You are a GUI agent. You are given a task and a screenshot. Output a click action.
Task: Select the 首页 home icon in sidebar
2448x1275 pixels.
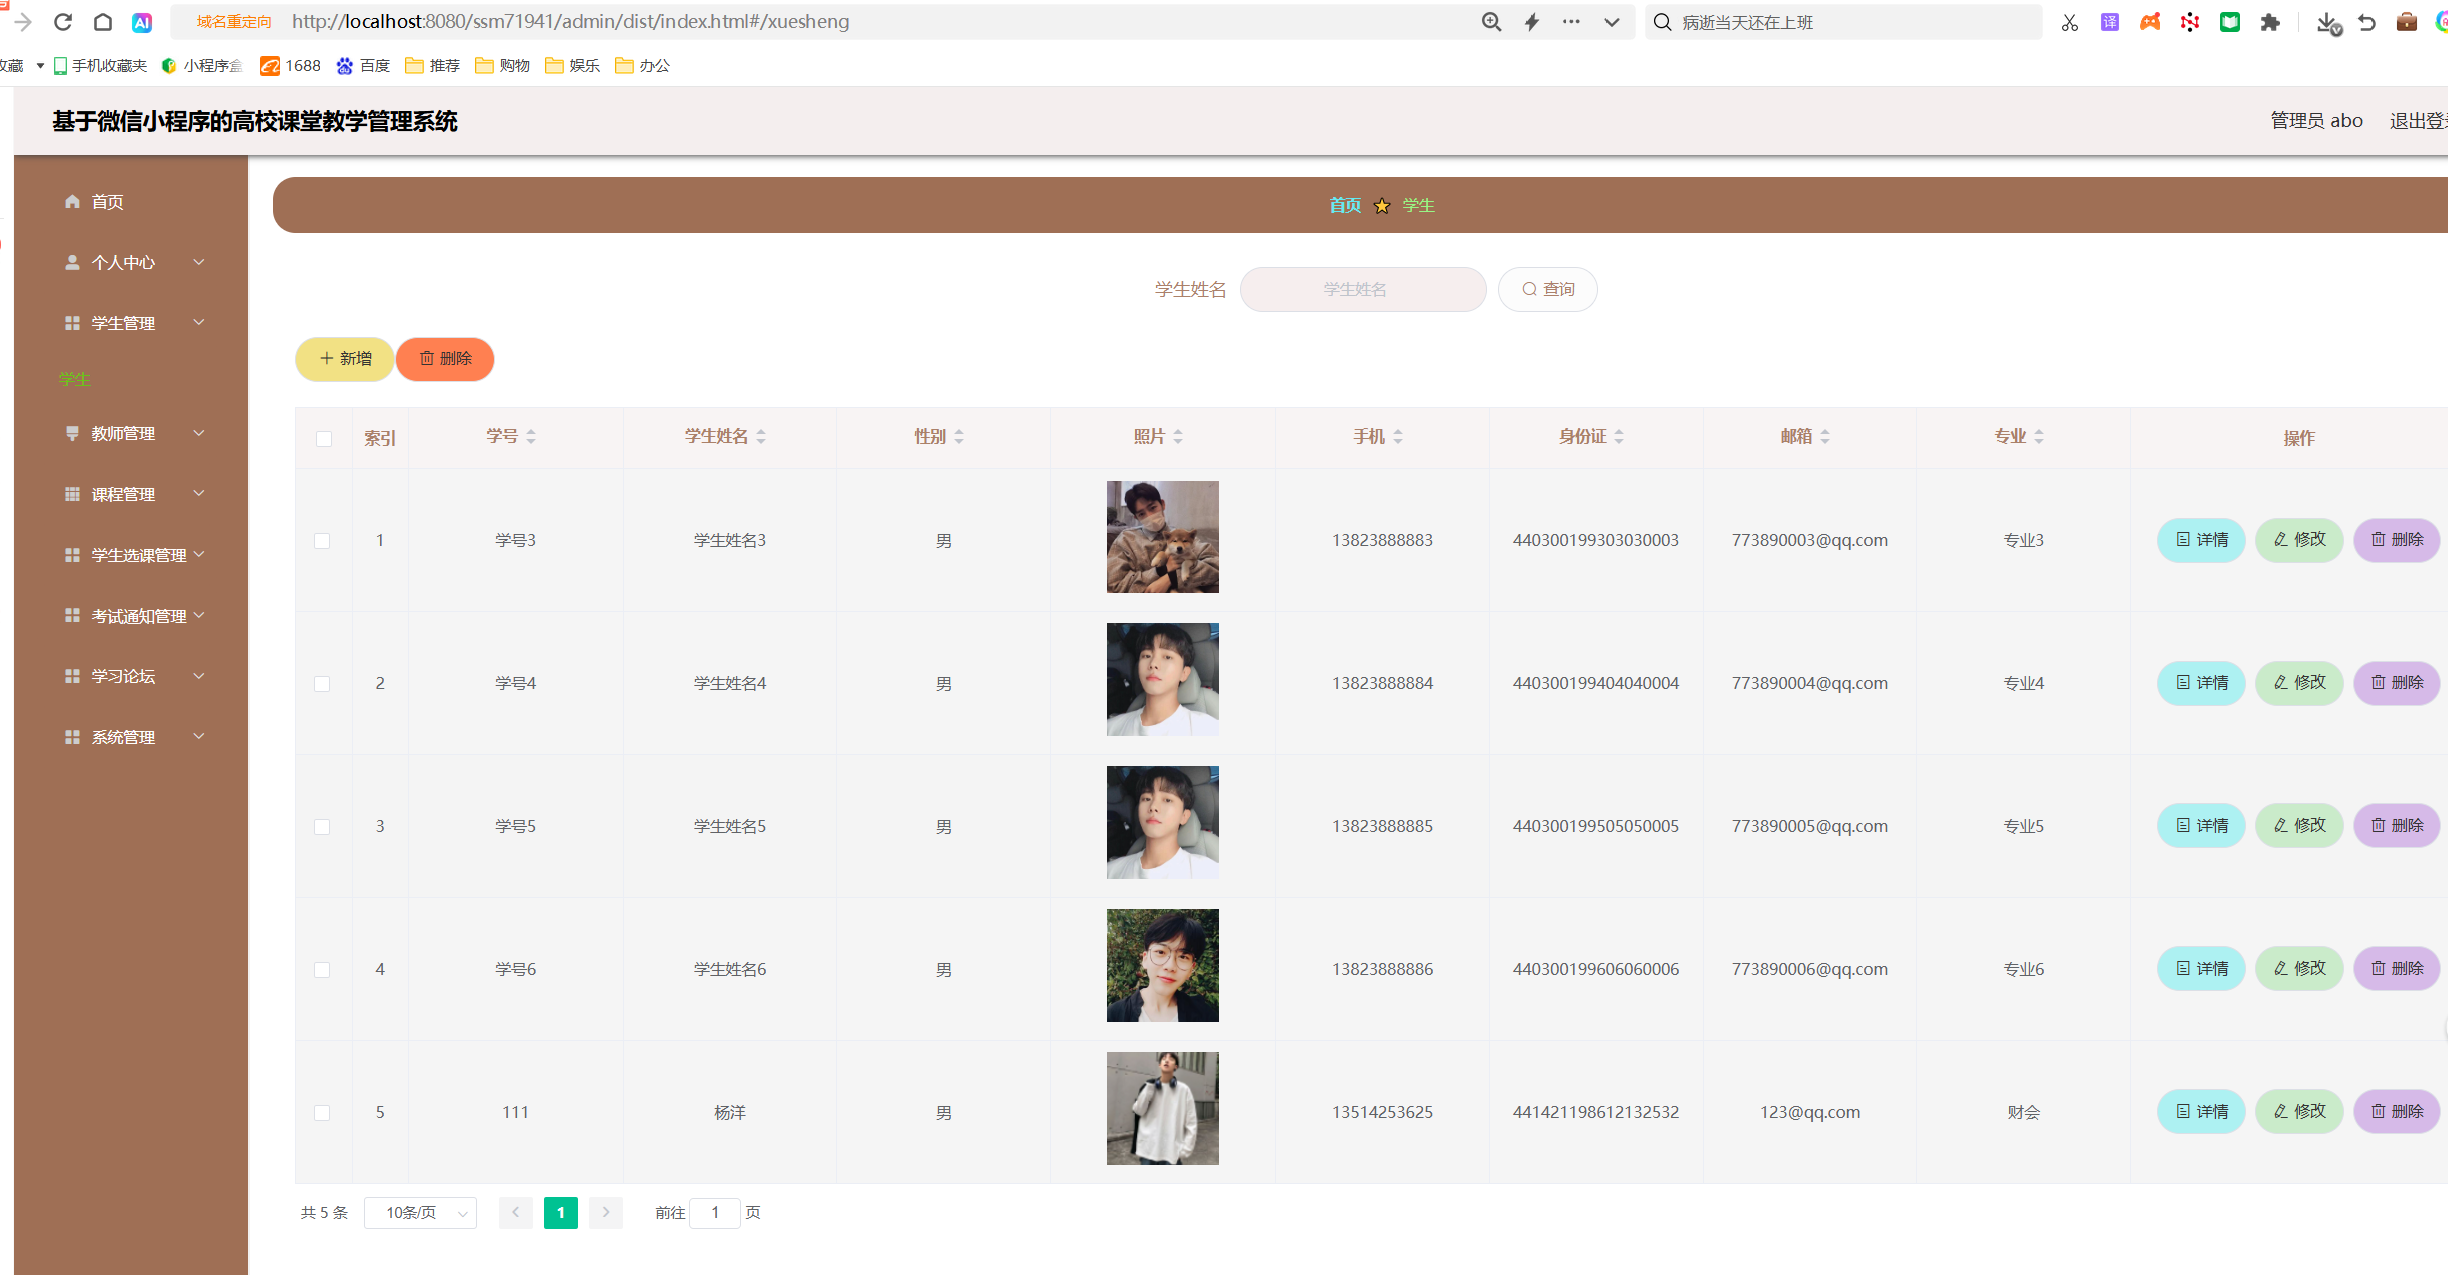[72, 202]
